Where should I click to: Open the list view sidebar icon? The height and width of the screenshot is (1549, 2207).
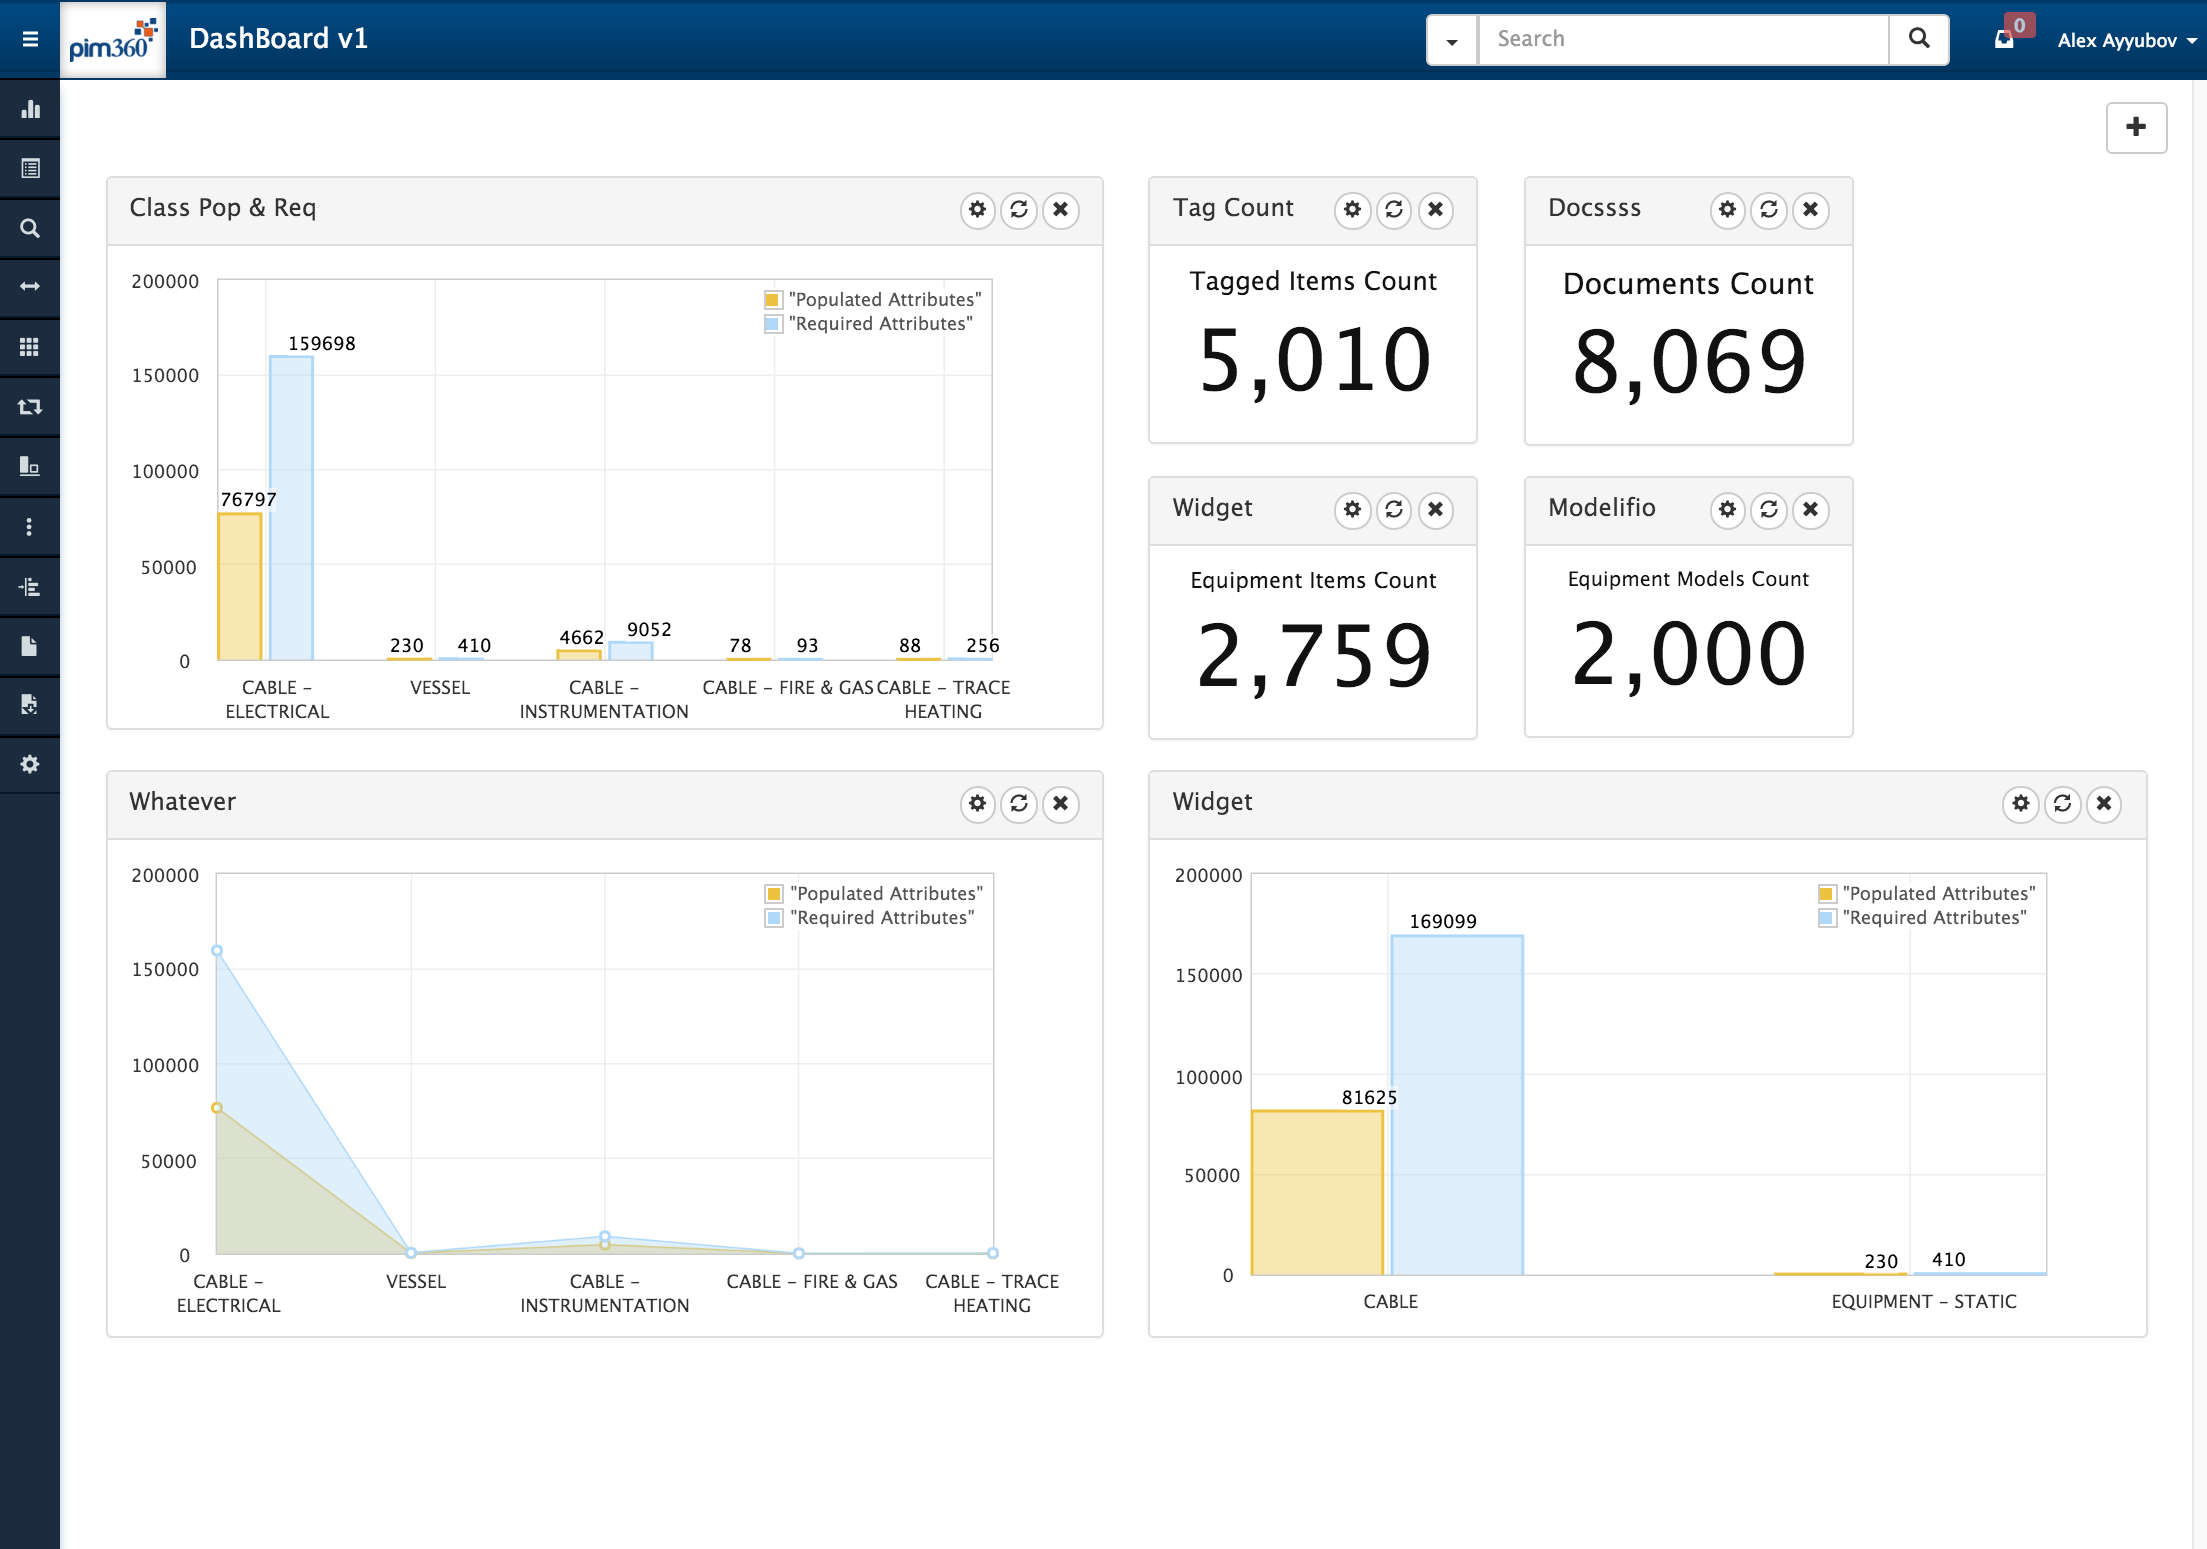pyautogui.click(x=30, y=168)
